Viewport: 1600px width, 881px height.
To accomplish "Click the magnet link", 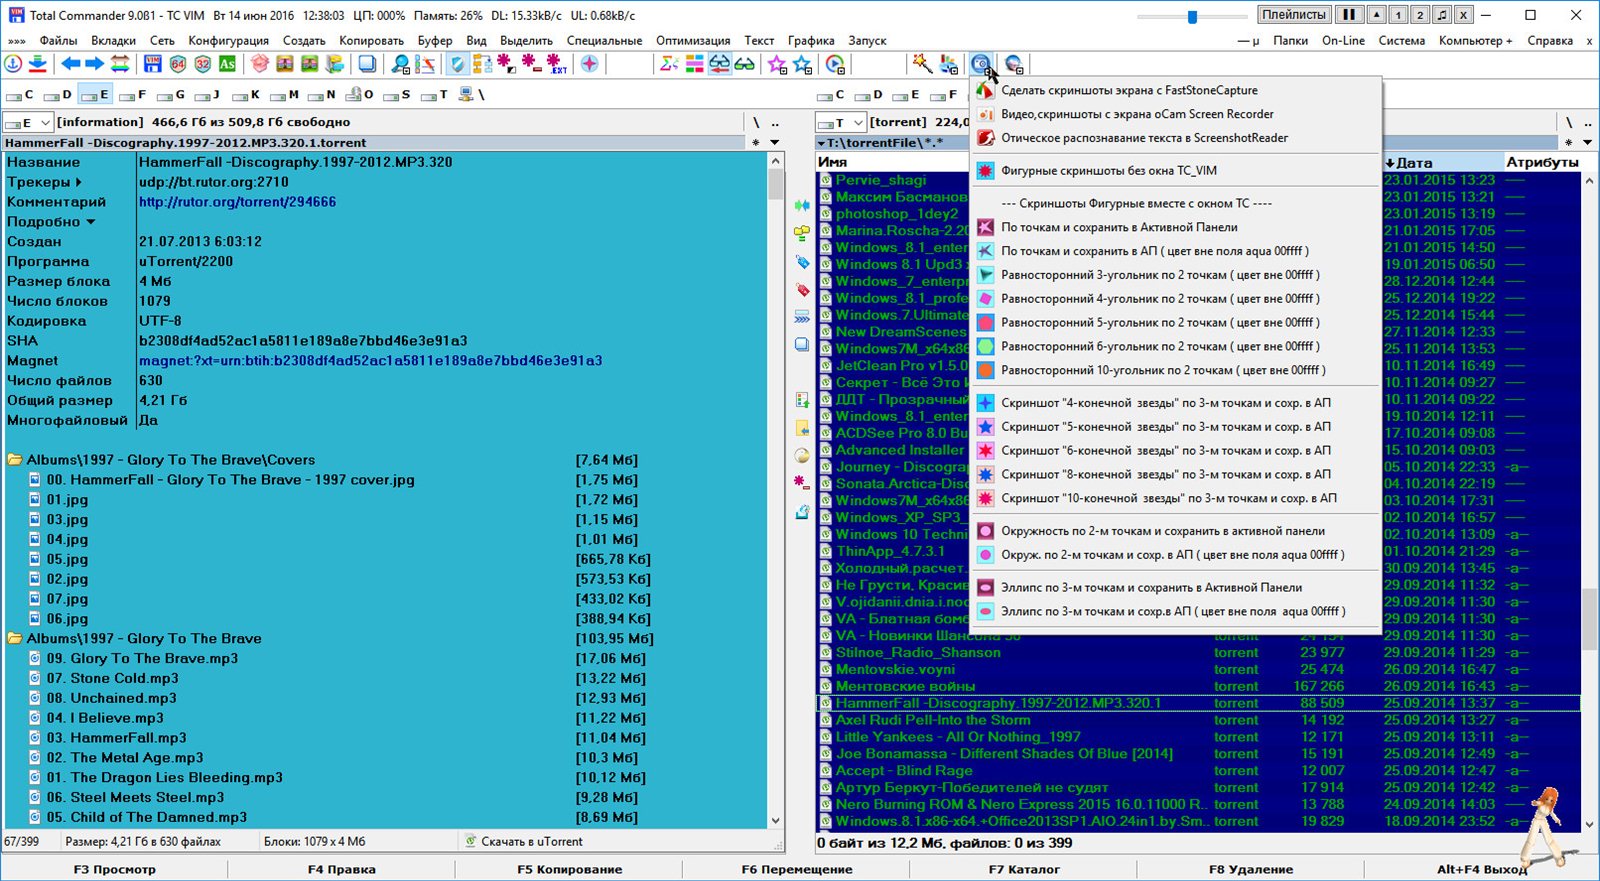I will (x=370, y=361).
